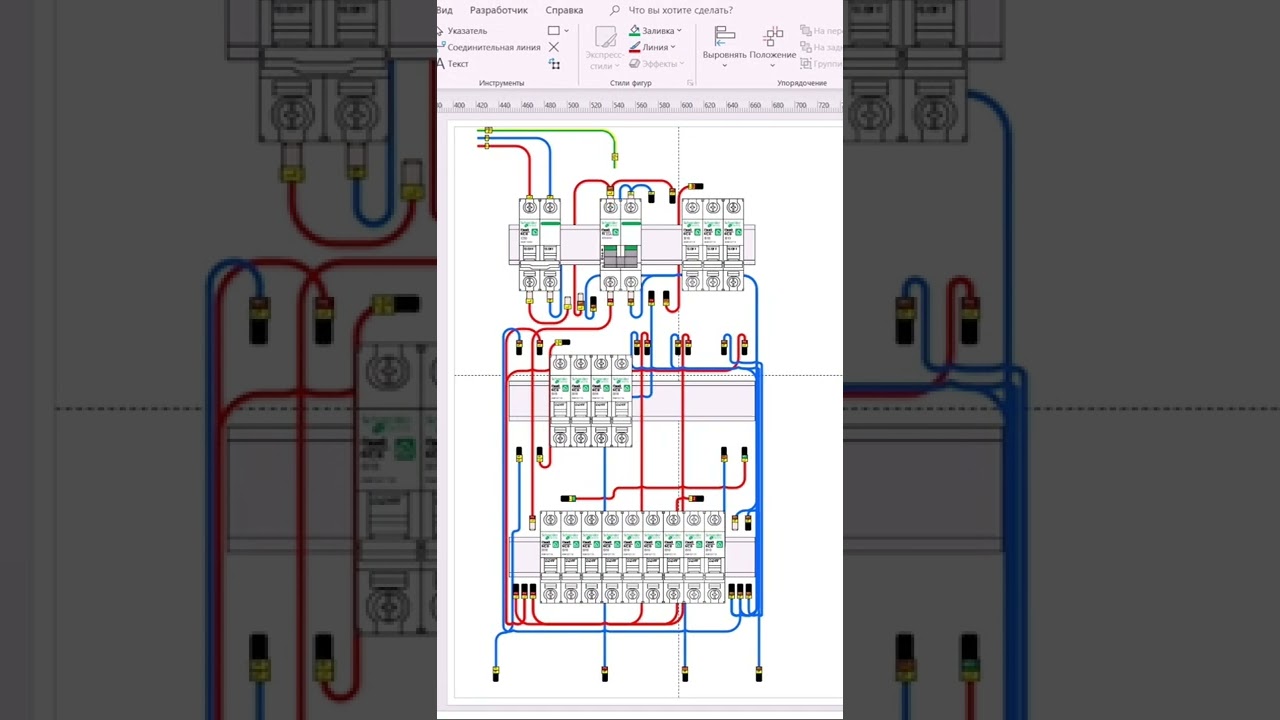Pick the X connection point tool
Image resolution: width=1280 pixels, height=720 pixels.
point(553,47)
